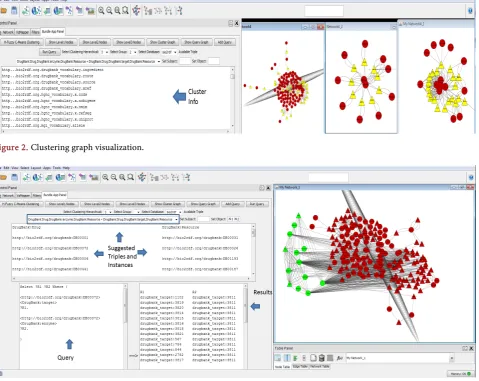The width and height of the screenshot is (479, 381).
Task: Click Run Query button in top window
Action: click(x=50, y=52)
